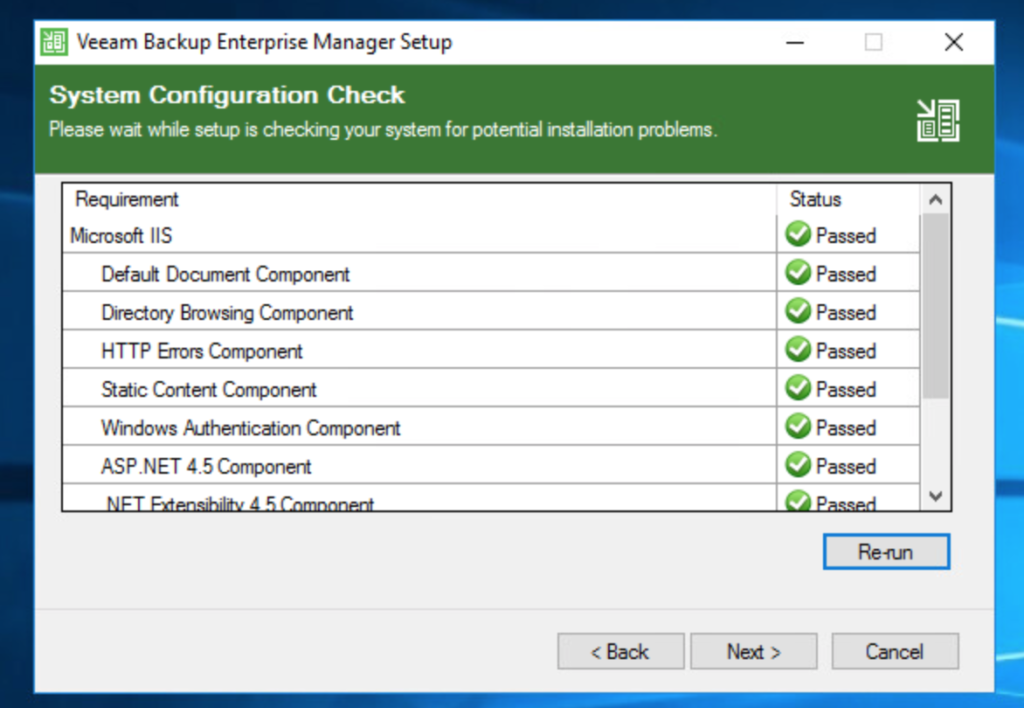This screenshot has height=708, width=1024.
Task: Click Passed text in HTTP Errors row
Action: (846, 351)
